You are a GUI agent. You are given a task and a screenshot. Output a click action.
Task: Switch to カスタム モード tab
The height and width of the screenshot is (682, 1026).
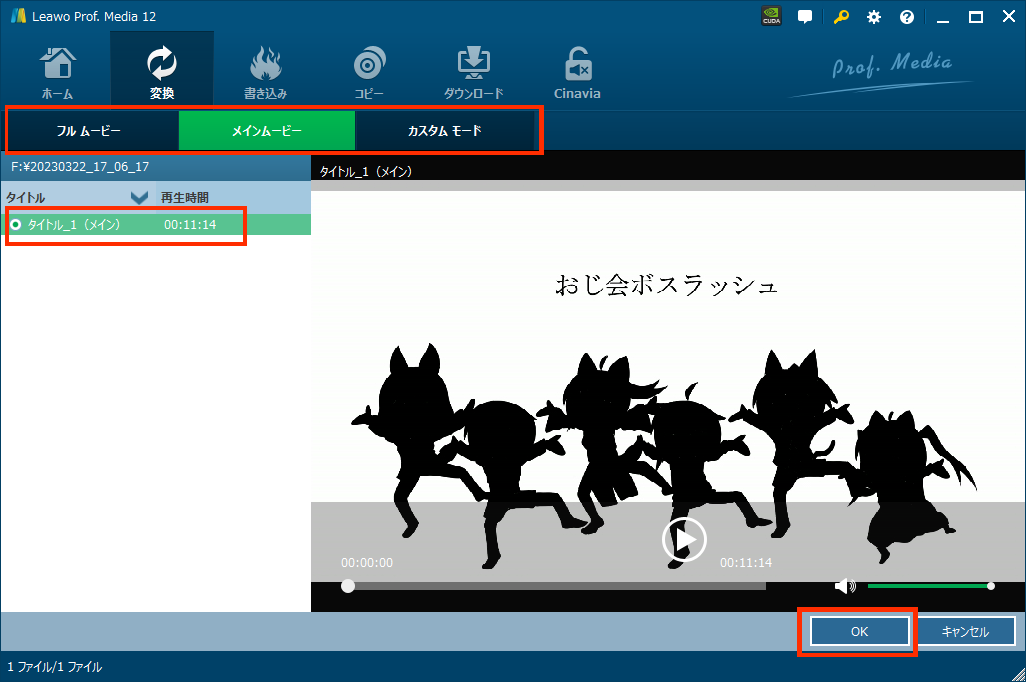pos(444,131)
